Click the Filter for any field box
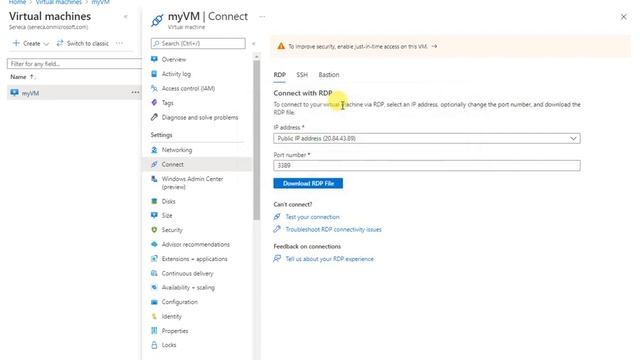 pyautogui.click(x=74, y=64)
